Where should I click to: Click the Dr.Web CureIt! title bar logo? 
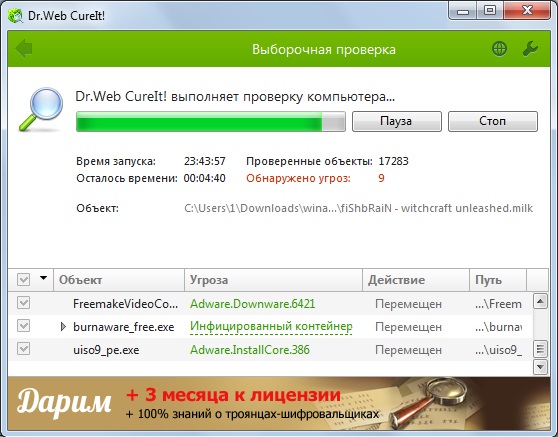click(x=15, y=16)
